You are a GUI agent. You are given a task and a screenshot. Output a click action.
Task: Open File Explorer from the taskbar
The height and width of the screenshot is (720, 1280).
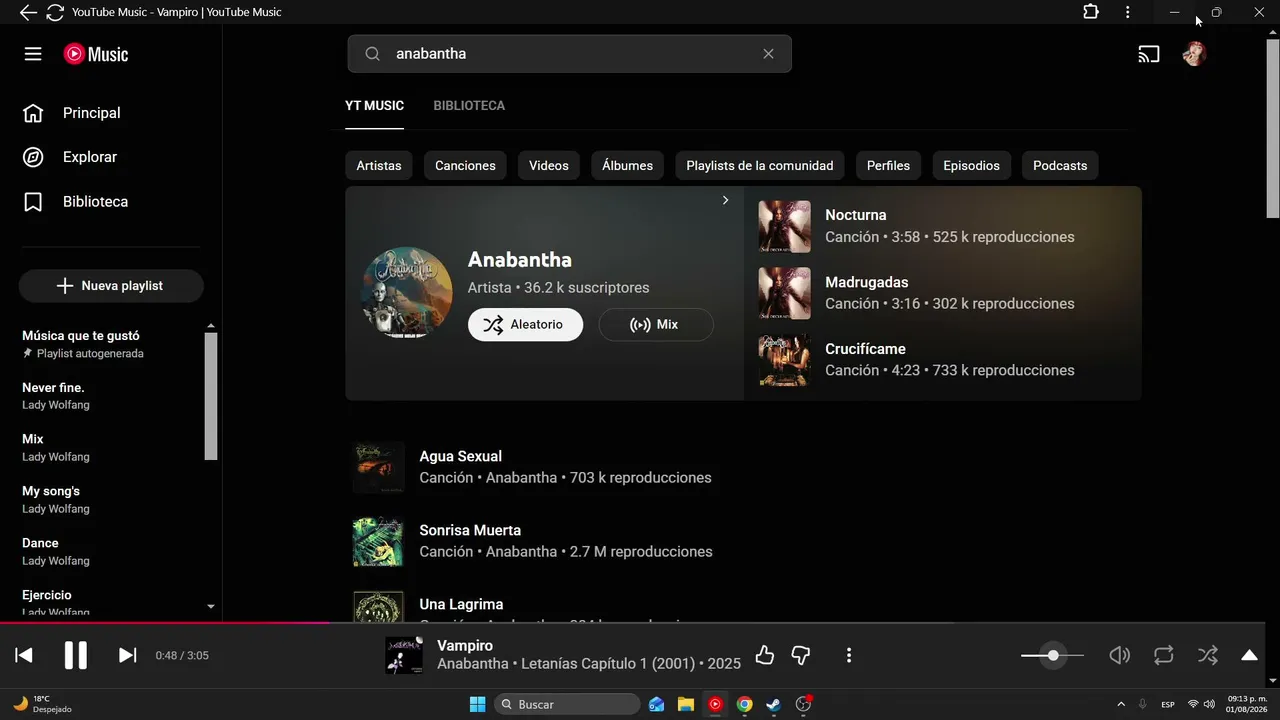(686, 704)
